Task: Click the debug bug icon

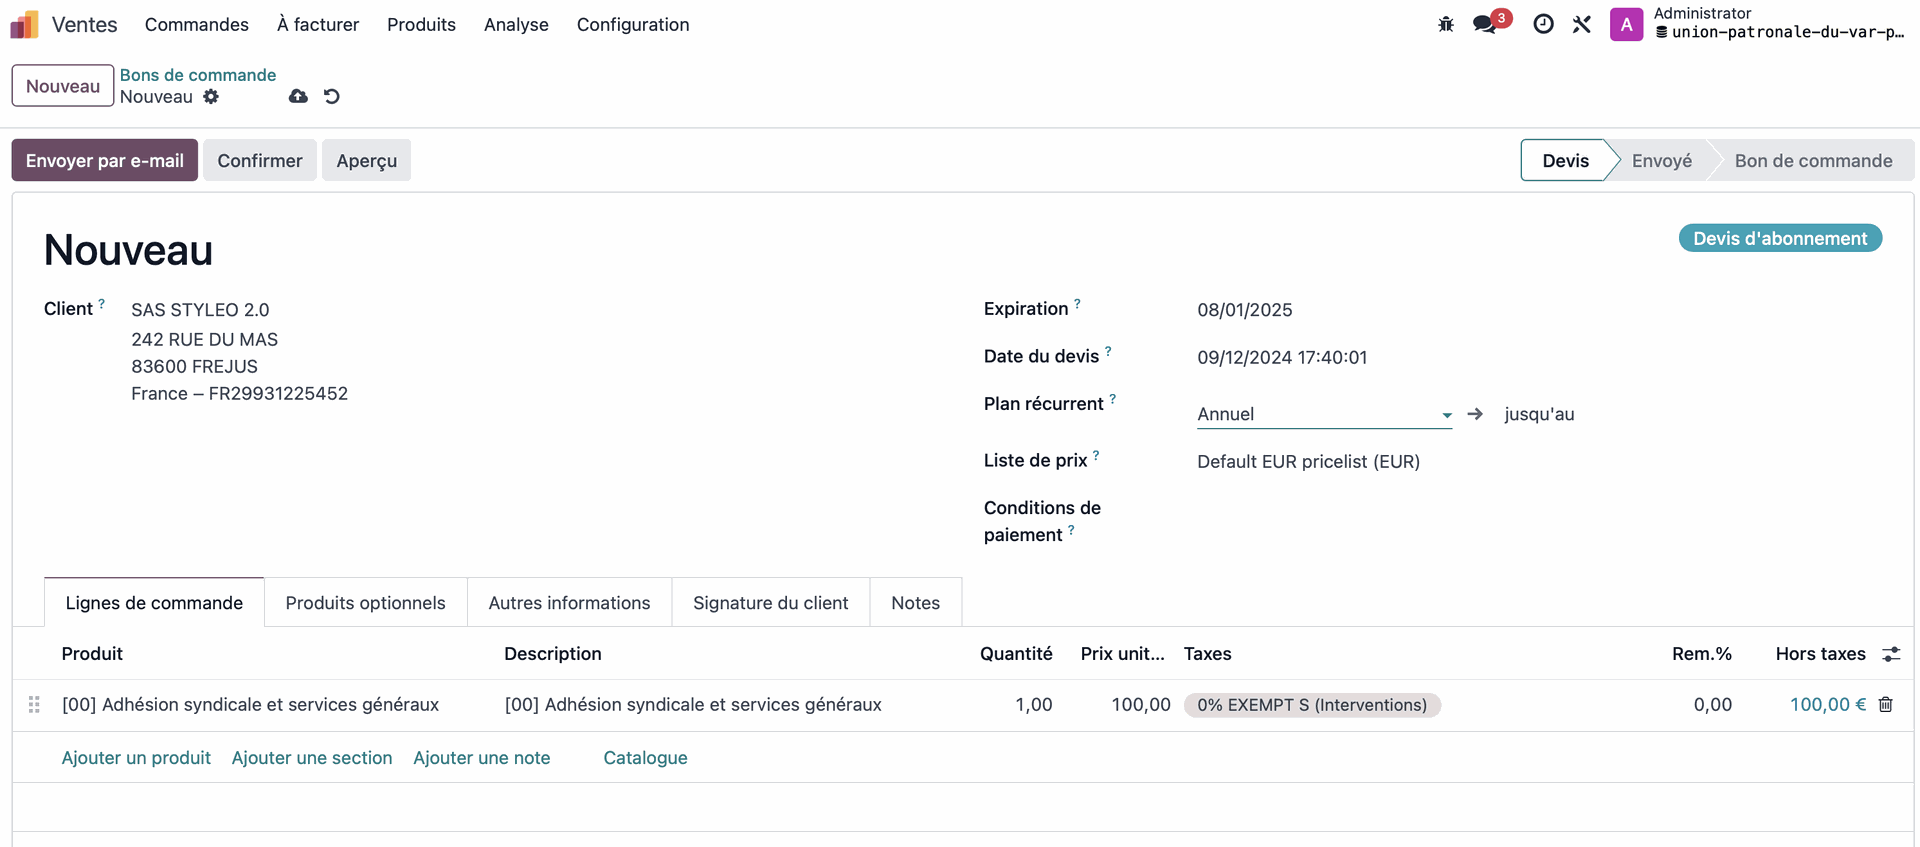Action: point(1446,24)
